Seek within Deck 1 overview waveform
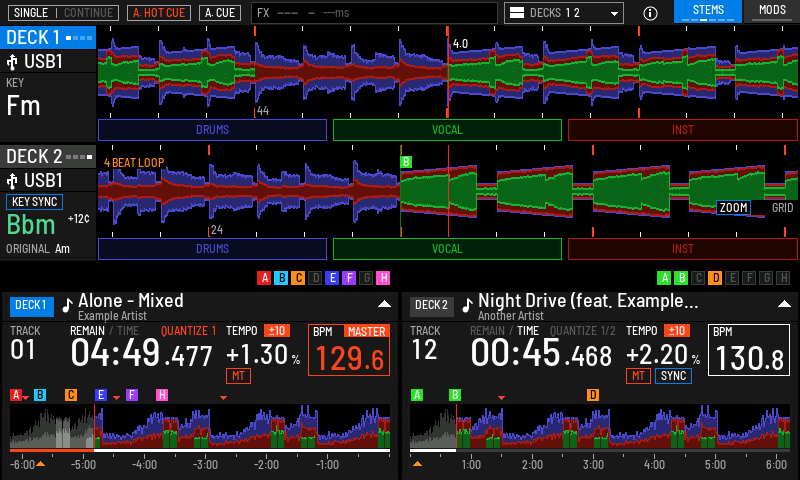The image size is (800, 480). tap(200, 426)
